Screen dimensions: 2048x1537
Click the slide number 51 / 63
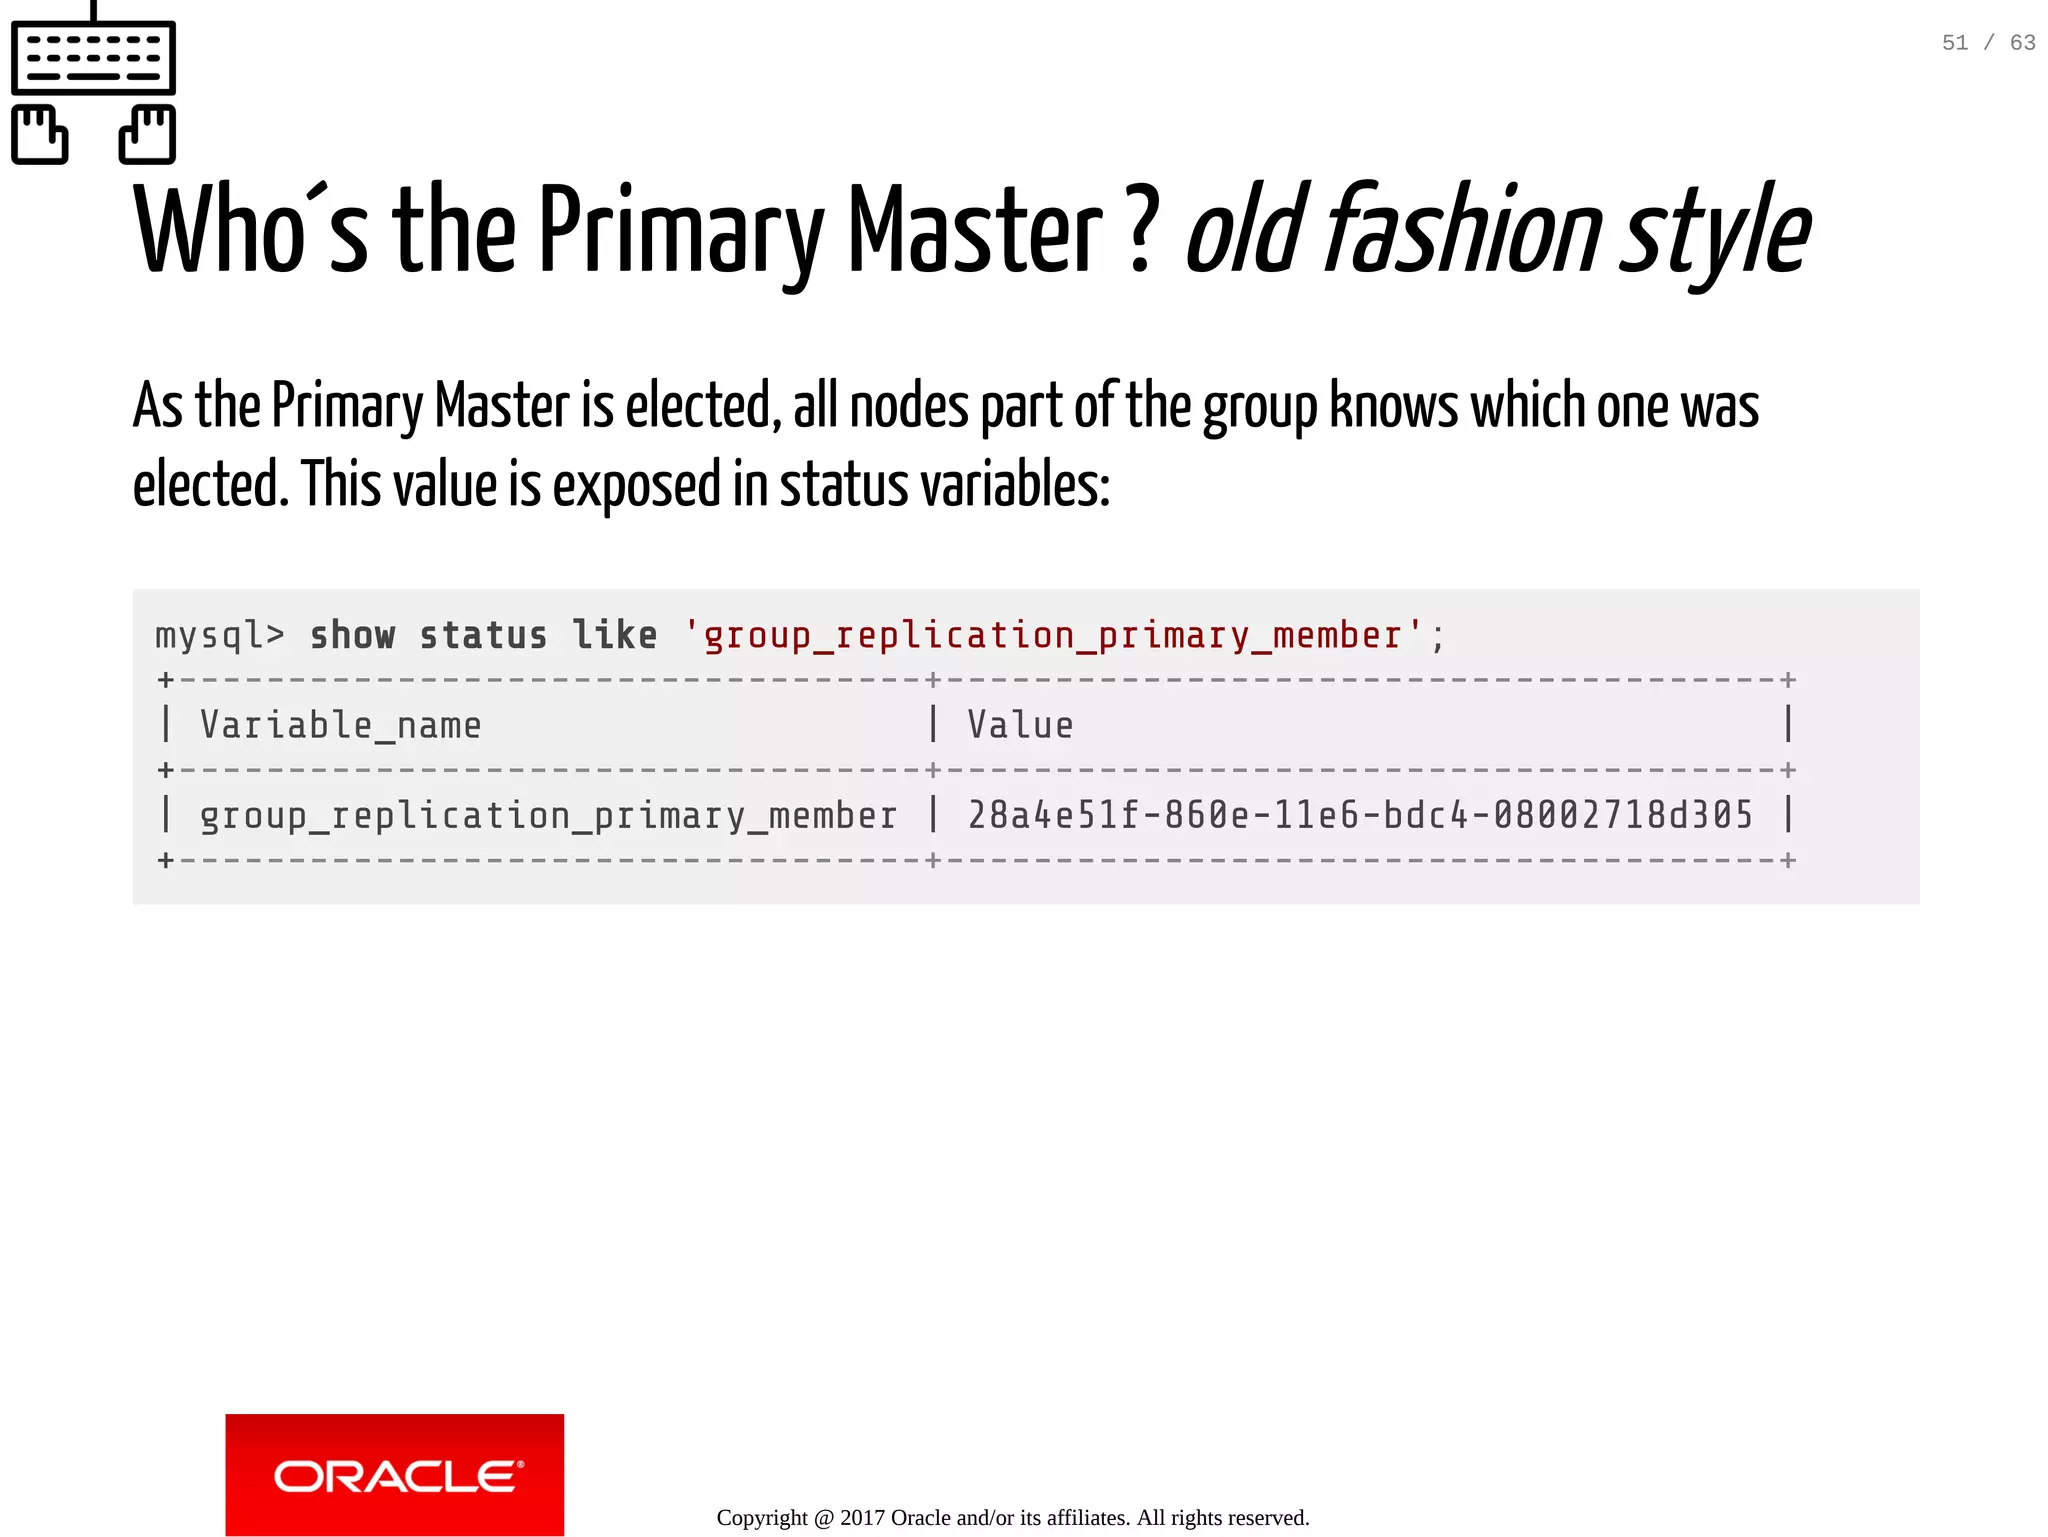[x=1988, y=43]
